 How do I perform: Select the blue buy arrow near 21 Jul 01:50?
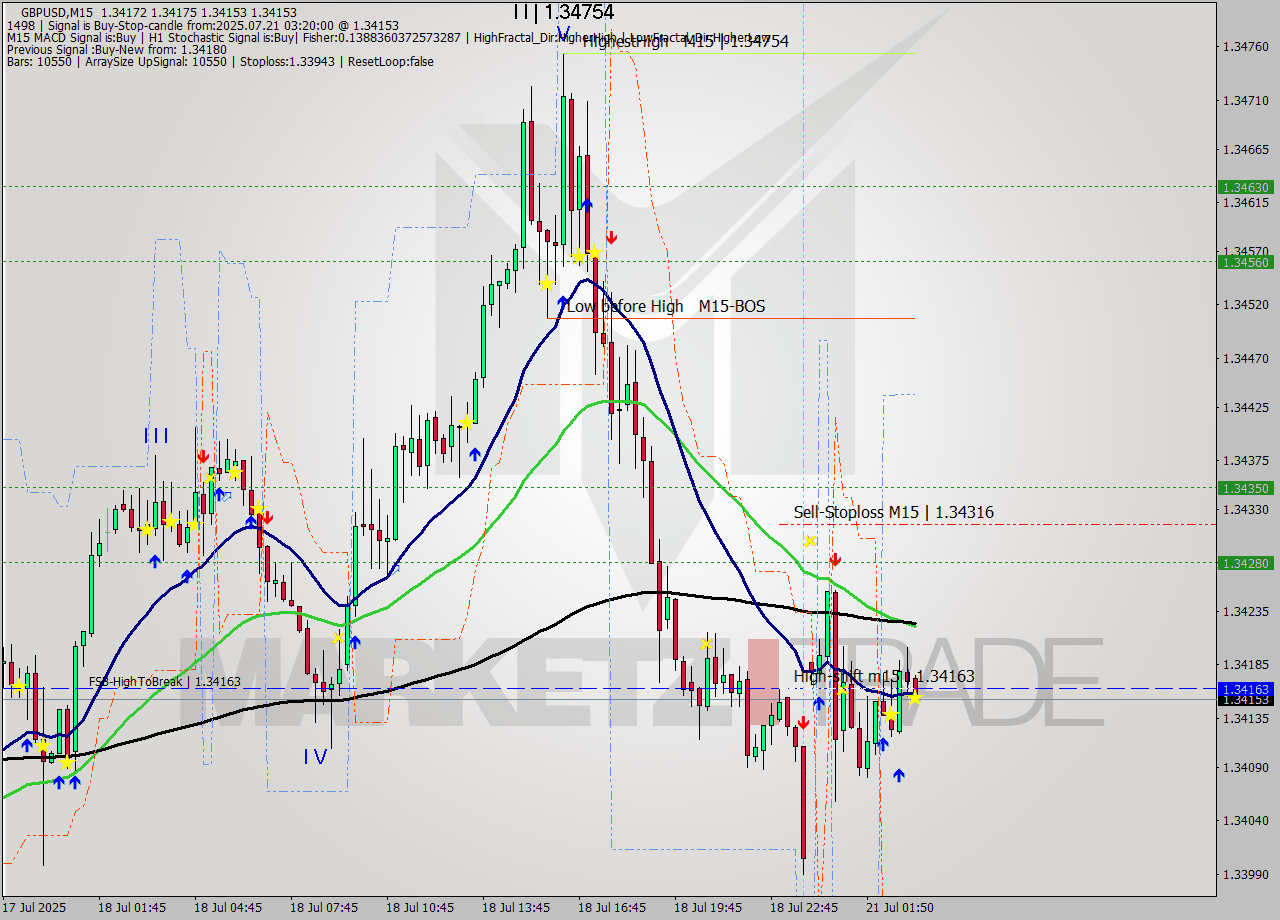pos(899,775)
